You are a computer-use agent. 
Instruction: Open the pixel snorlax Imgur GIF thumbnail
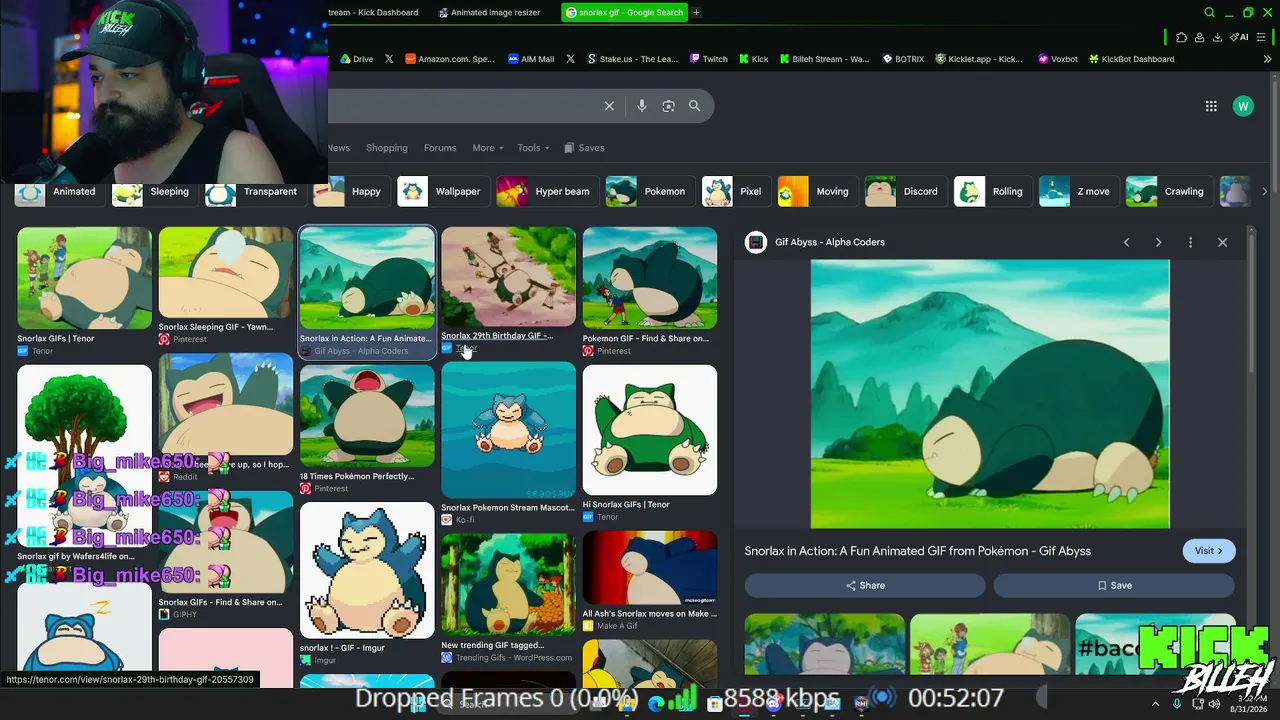tap(367, 570)
